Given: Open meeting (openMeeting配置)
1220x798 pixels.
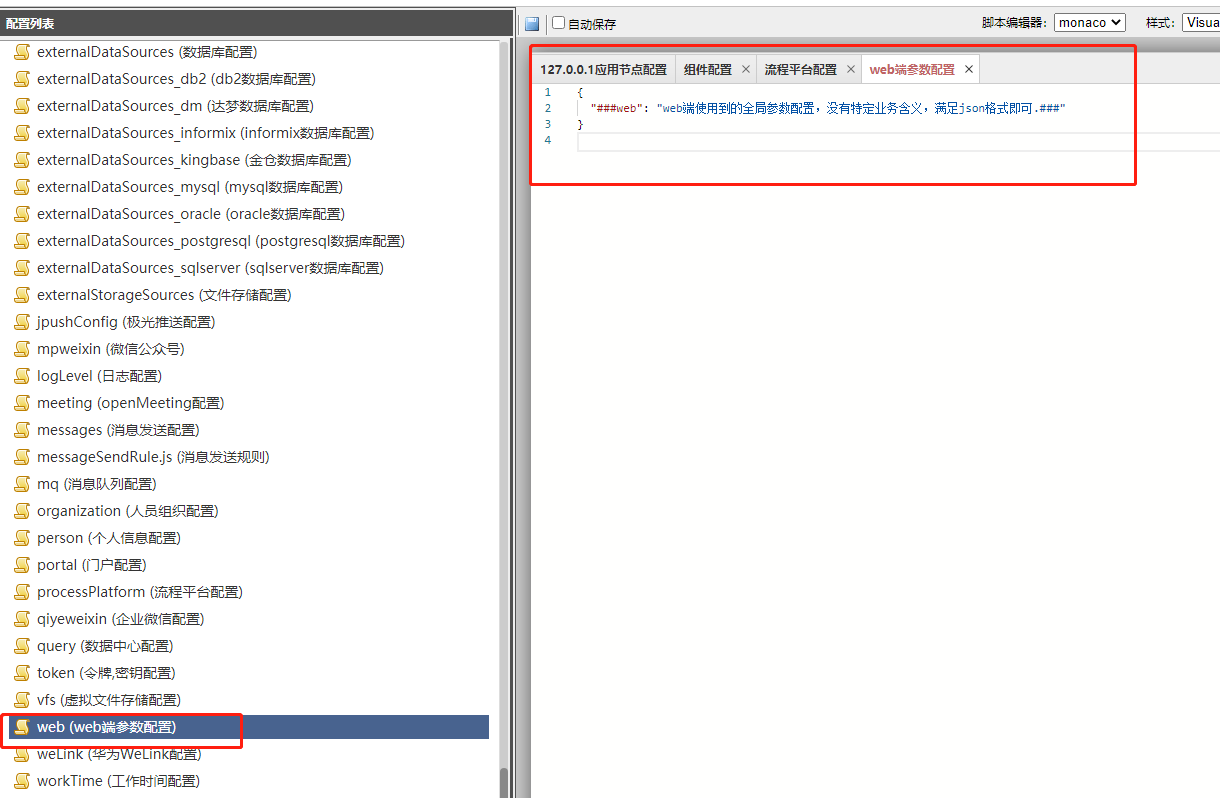Looking at the screenshot, I should pyautogui.click(x=131, y=403).
